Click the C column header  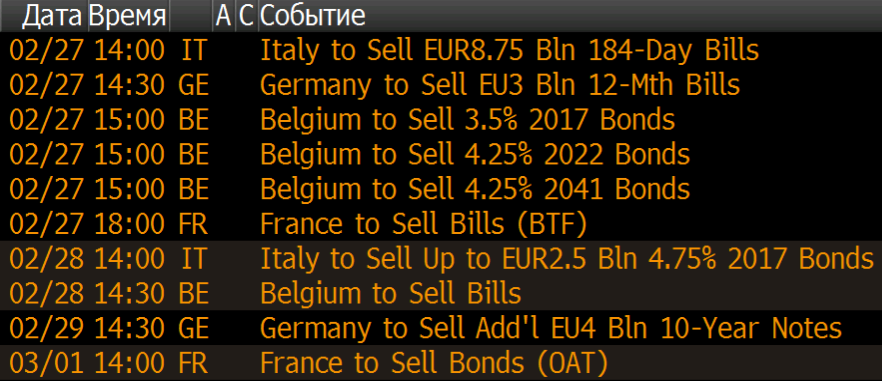coord(246,16)
